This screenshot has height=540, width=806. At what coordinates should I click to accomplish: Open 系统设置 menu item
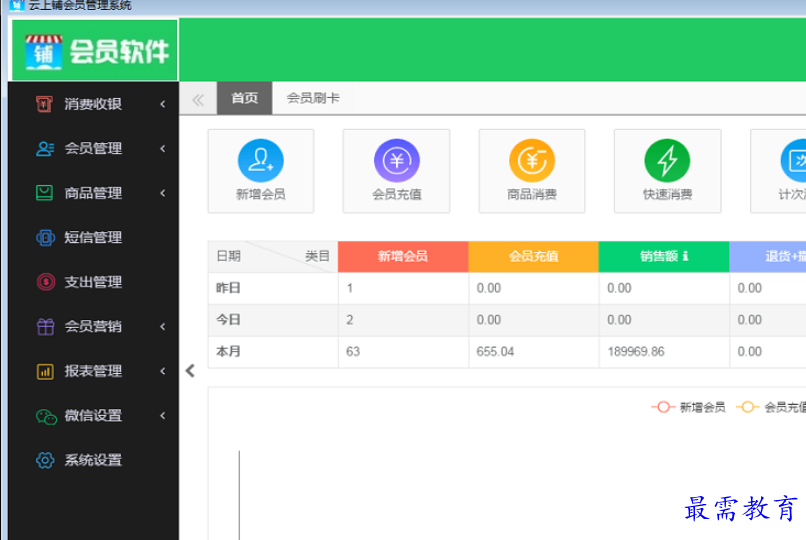click(x=94, y=460)
